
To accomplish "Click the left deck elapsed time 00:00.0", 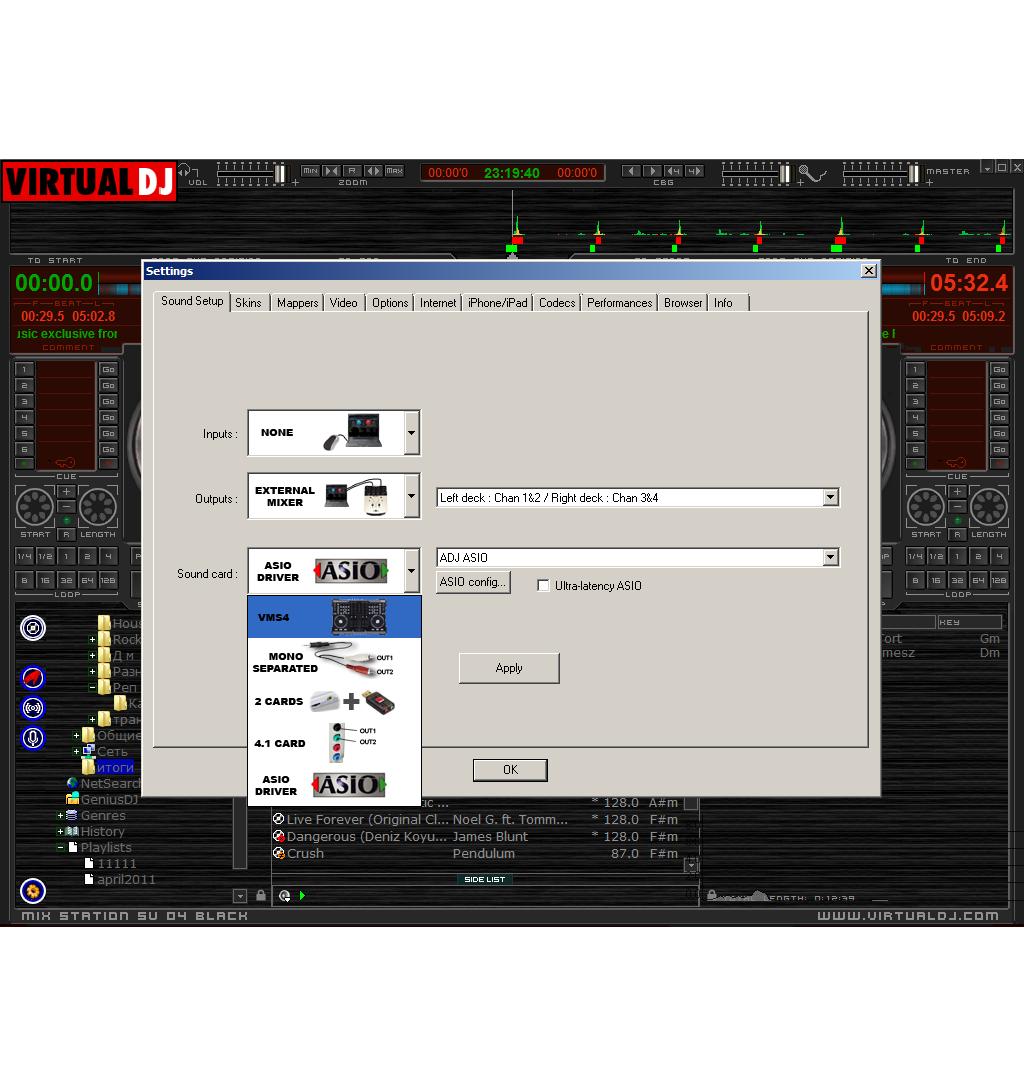I will 54,282.
